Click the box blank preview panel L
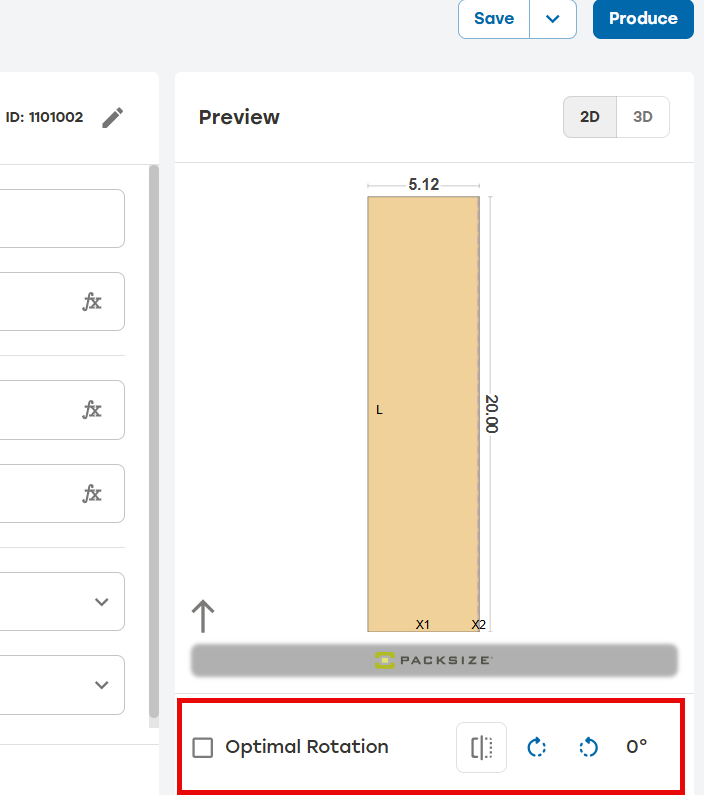Image resolution: width=704 pixels, height=795 pixels. pyautogui.click(x=424, y=414)
